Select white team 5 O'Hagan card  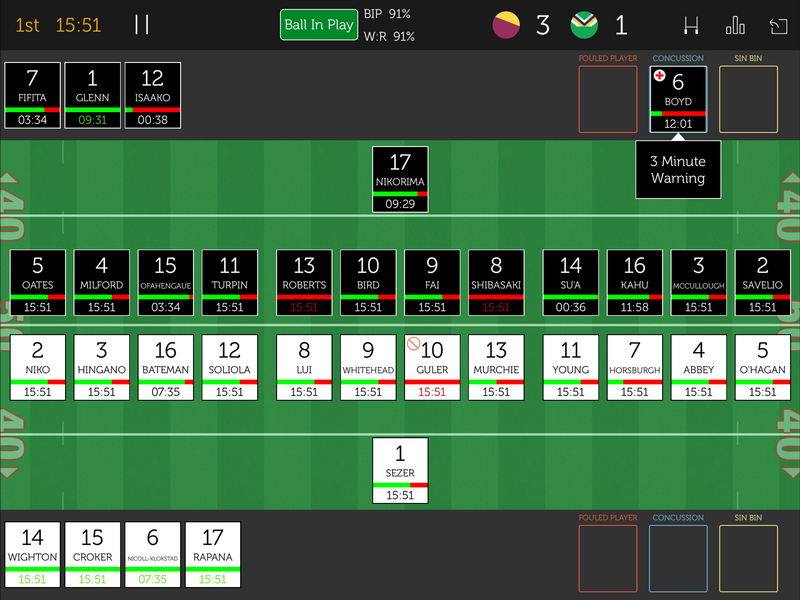coord(763,367)
